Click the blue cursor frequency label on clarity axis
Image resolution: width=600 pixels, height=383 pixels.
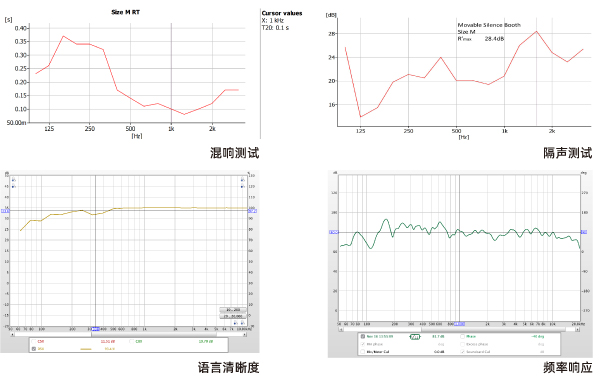[96, 329]
